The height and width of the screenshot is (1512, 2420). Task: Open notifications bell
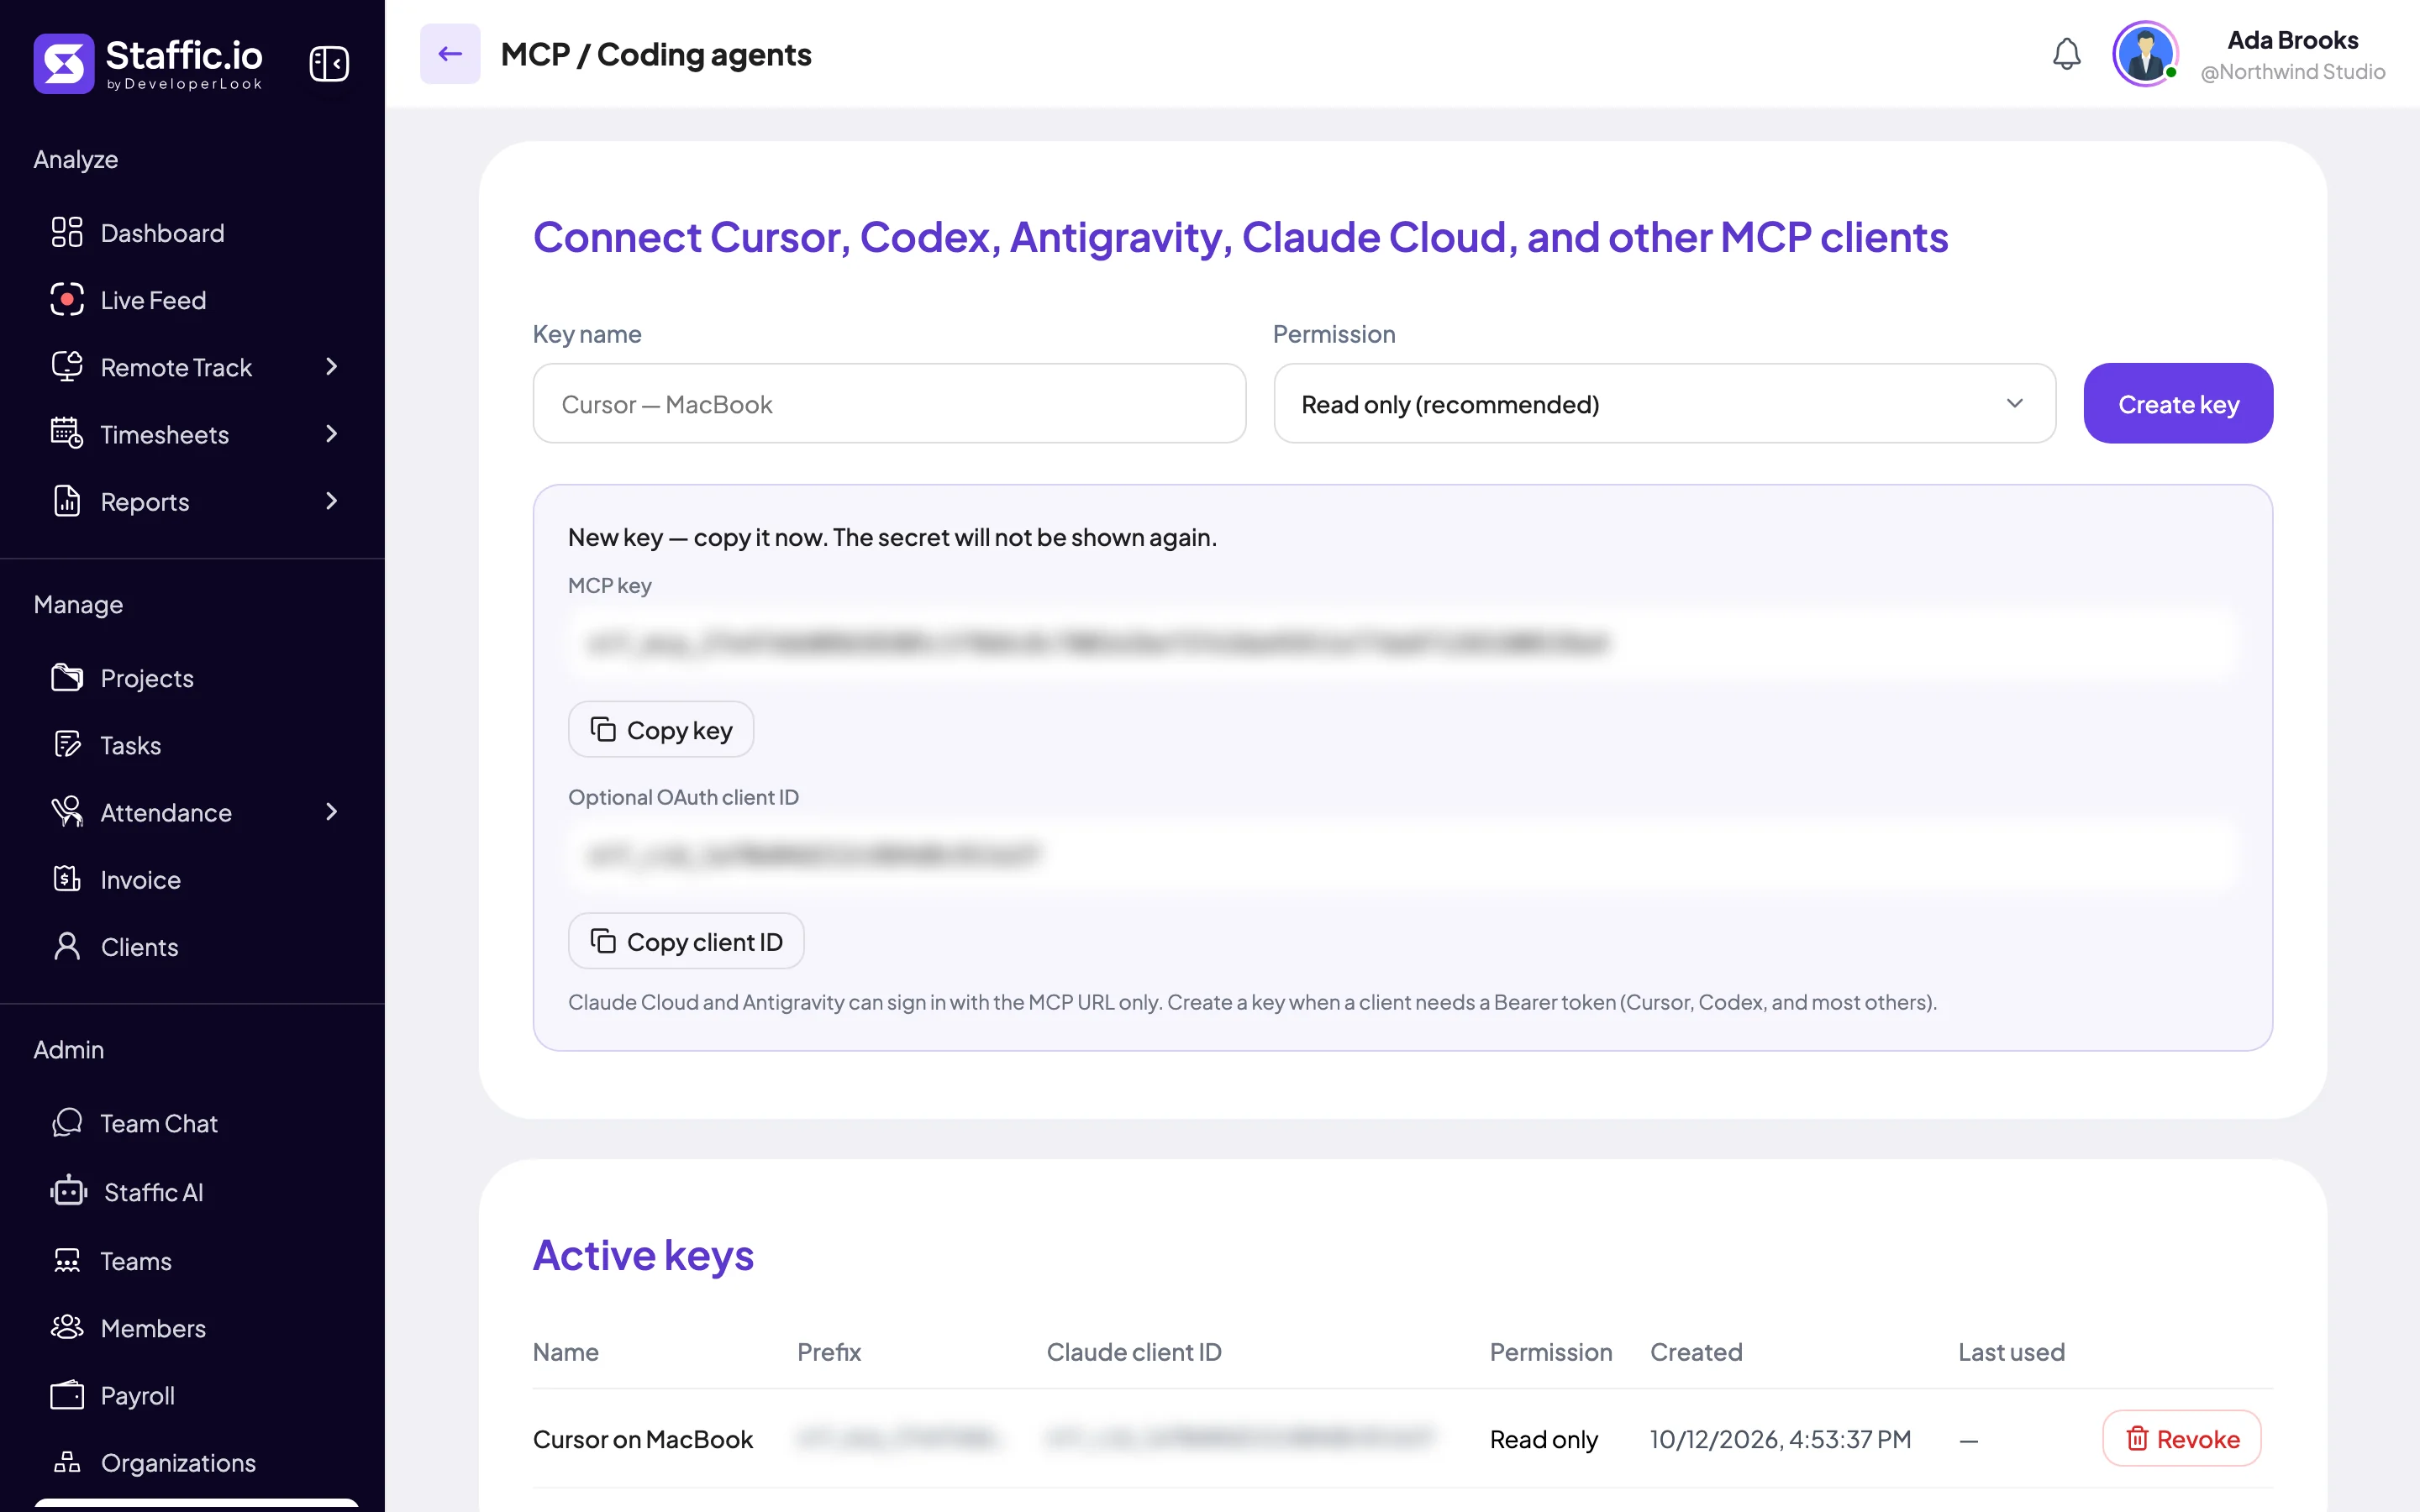[x=2067, y=54]
